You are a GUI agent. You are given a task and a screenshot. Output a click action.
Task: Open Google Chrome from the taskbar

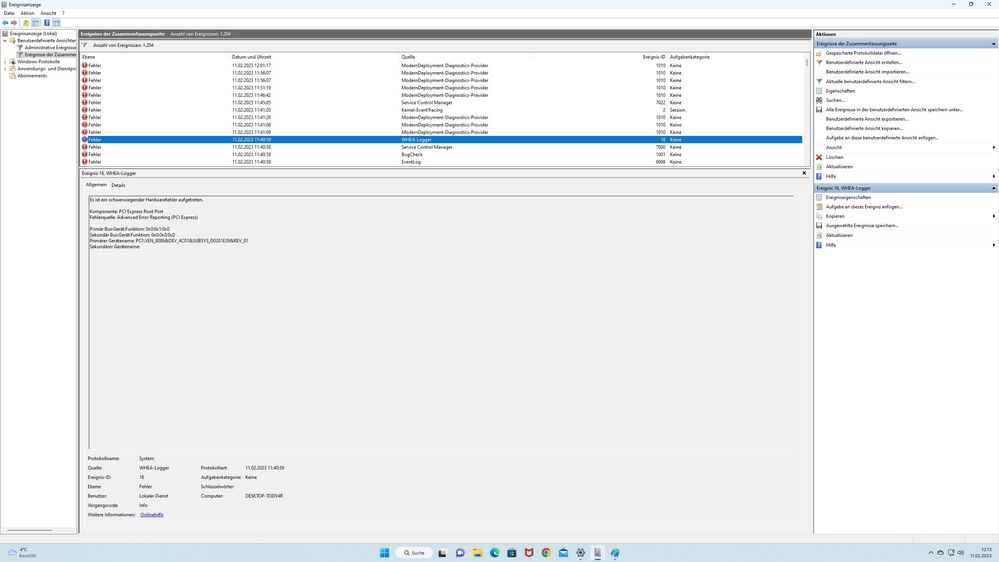point(546,553)
